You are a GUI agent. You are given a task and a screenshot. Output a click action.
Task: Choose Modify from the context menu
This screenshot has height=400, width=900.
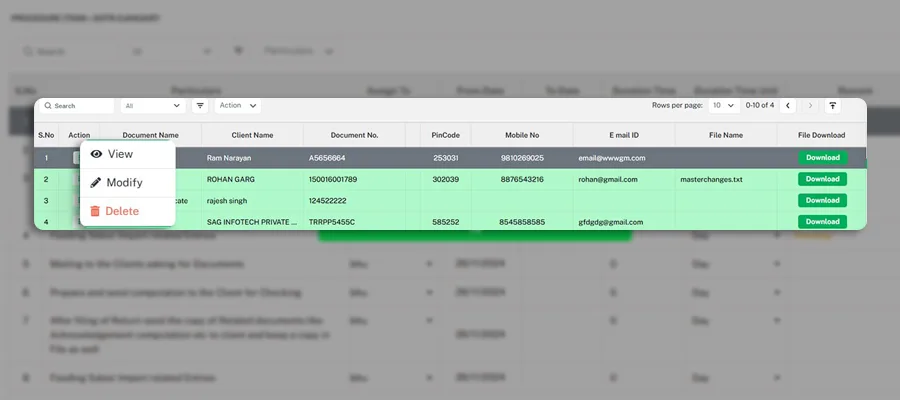pos(127,182)
